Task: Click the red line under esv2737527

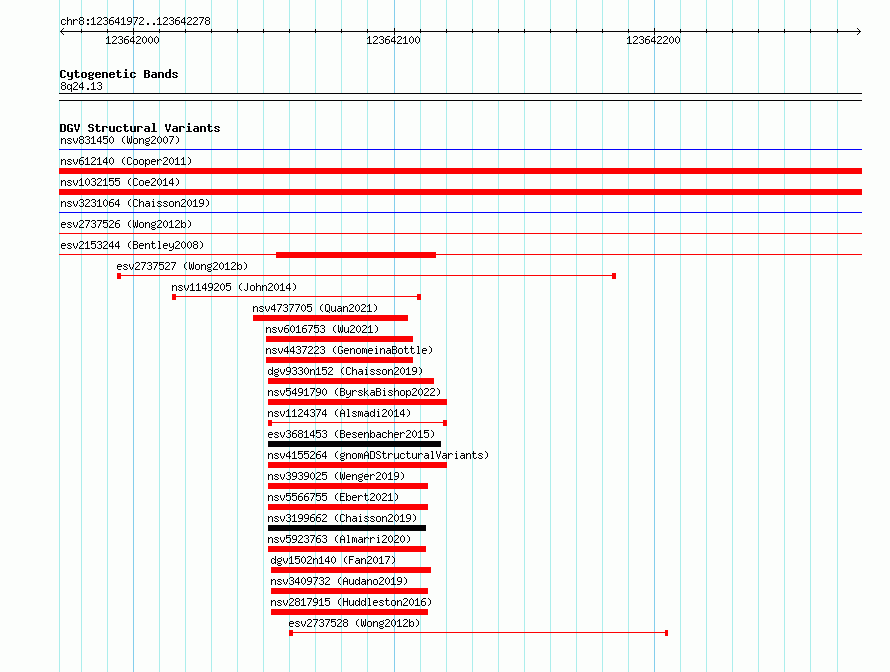Action: [x=366, y=276]
